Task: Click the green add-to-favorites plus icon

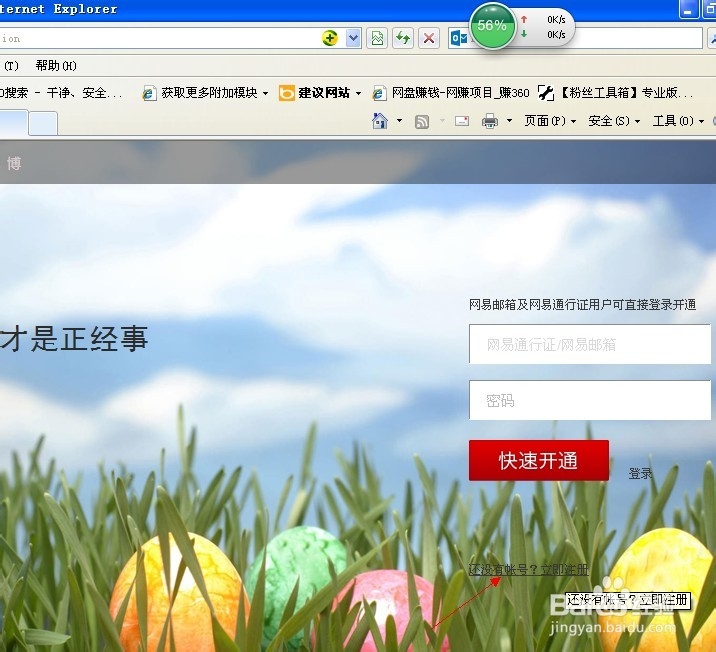Action: pos(330,38)
